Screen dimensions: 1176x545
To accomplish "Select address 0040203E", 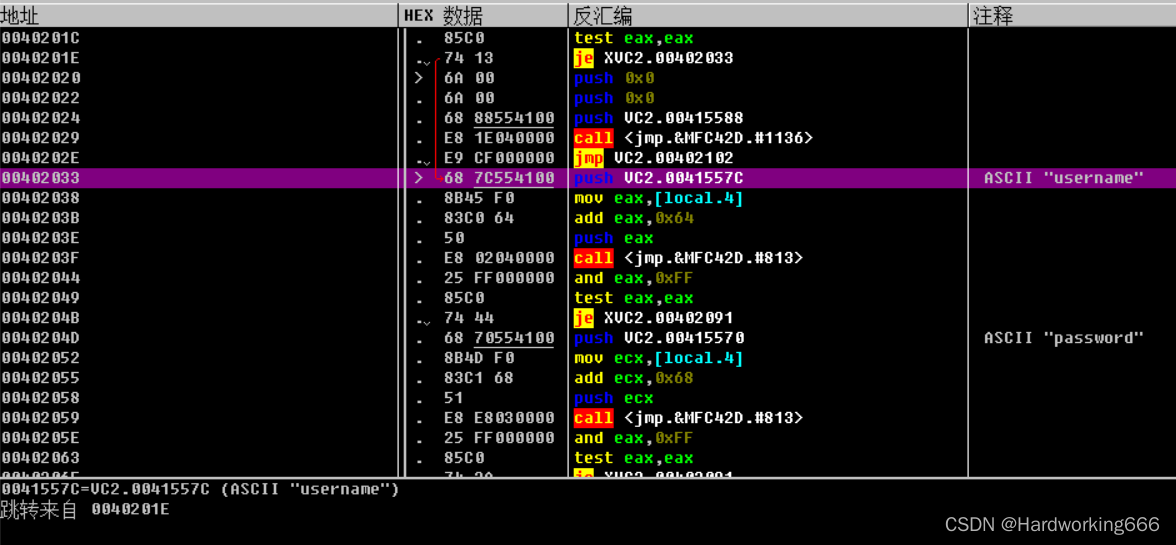I will tap(40, 238).
